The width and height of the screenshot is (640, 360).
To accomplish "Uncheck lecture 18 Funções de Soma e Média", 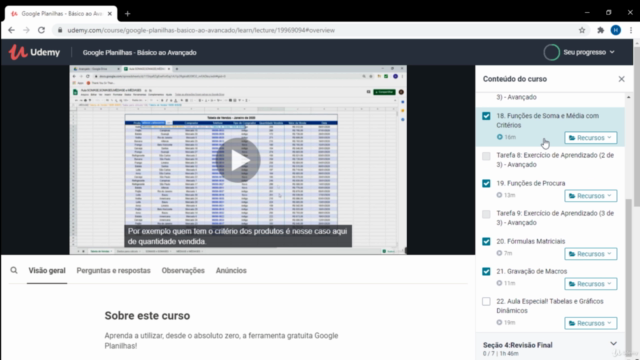I will pos(486,116).
